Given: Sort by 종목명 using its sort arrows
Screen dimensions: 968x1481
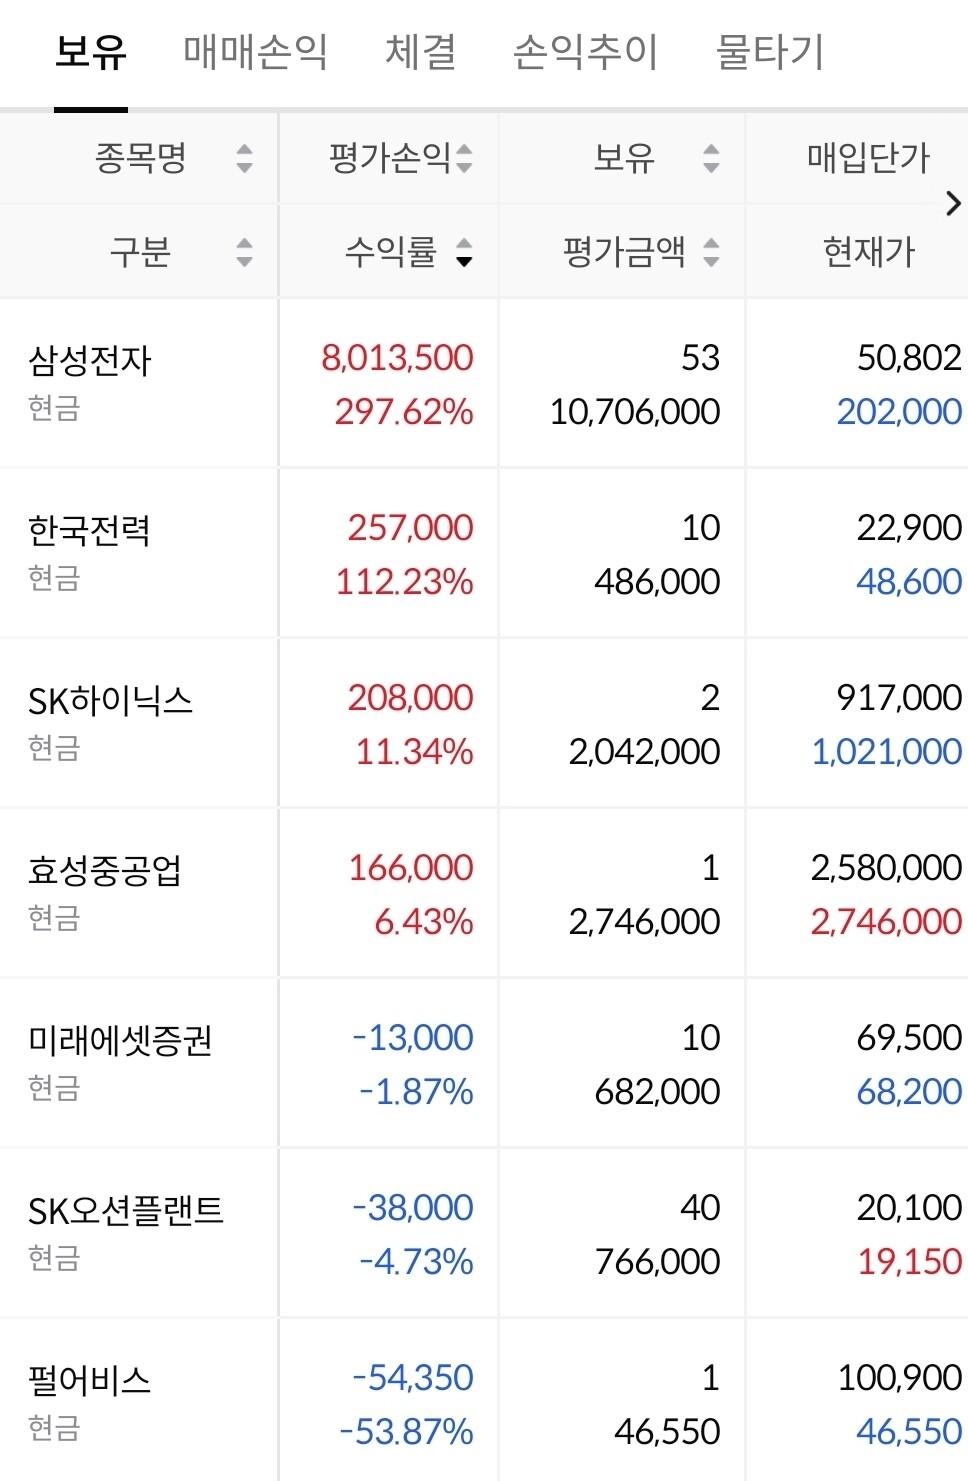Looking at the screenshot, I should pos(244,158).
